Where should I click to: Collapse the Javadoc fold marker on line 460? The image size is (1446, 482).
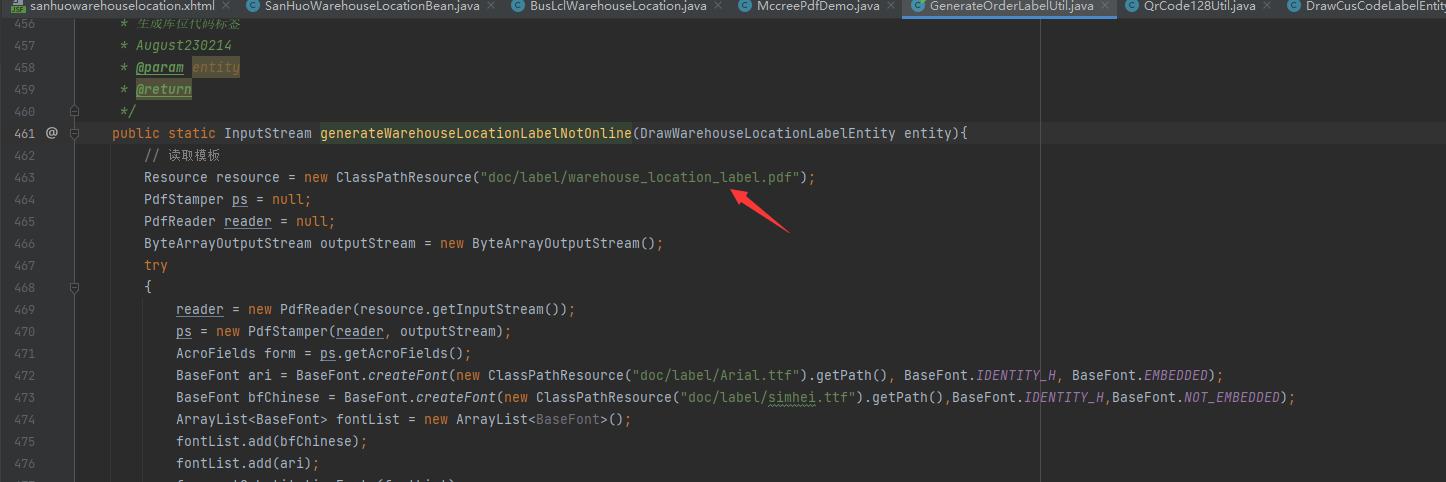74,111
